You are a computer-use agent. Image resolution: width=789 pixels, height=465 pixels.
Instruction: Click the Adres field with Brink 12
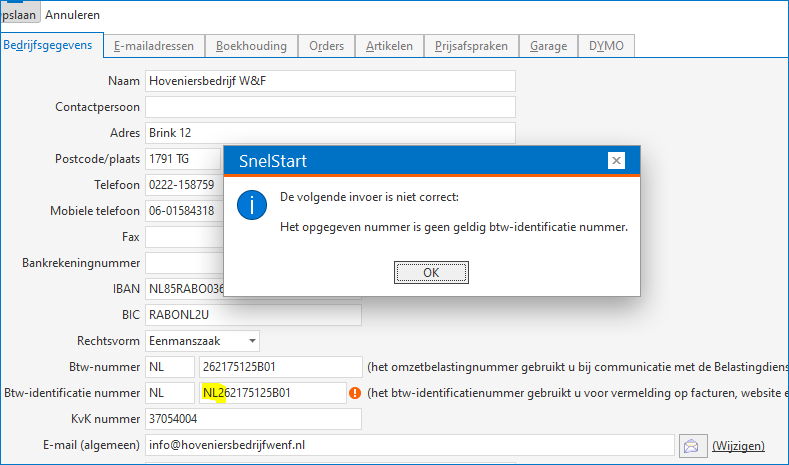[x=330, y=133]
